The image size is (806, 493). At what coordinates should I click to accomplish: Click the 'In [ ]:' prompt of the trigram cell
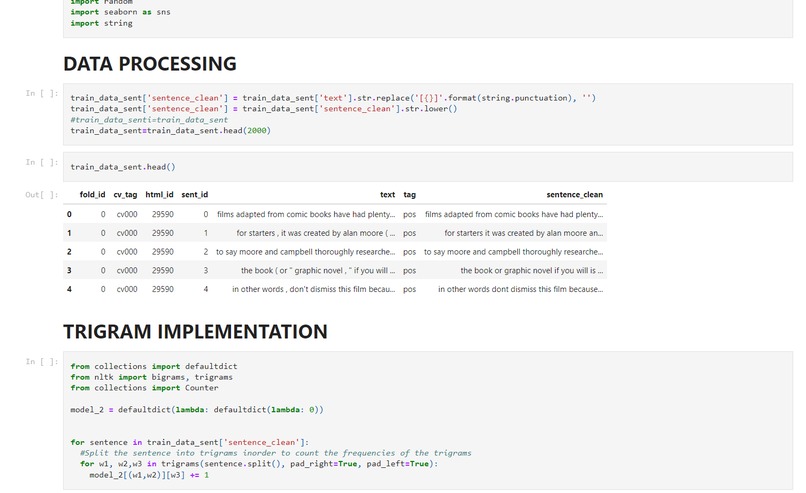tap(42, 361)
